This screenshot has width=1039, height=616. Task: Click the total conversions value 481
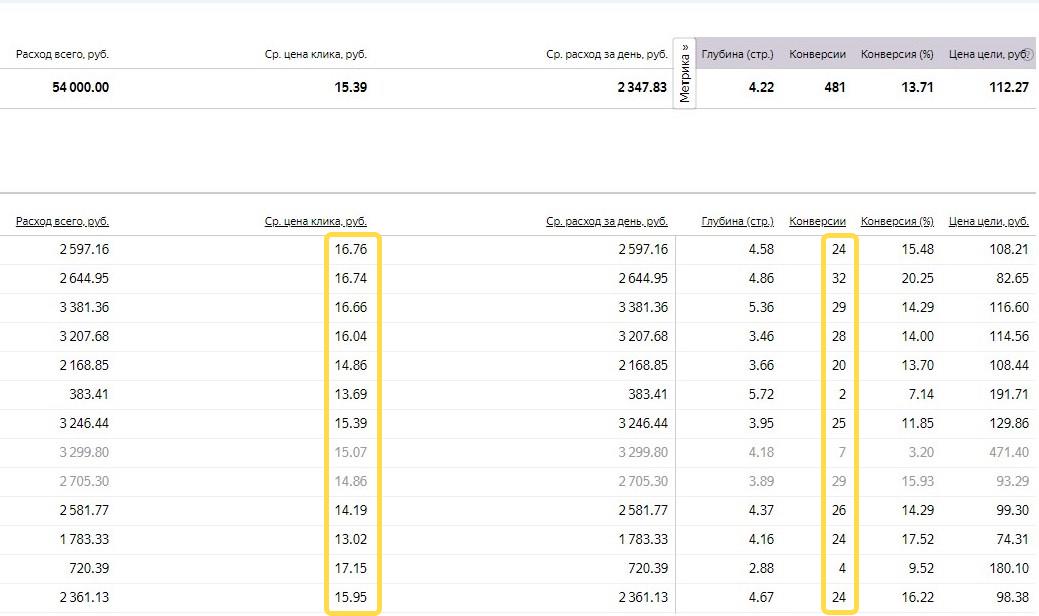(833, 88)
